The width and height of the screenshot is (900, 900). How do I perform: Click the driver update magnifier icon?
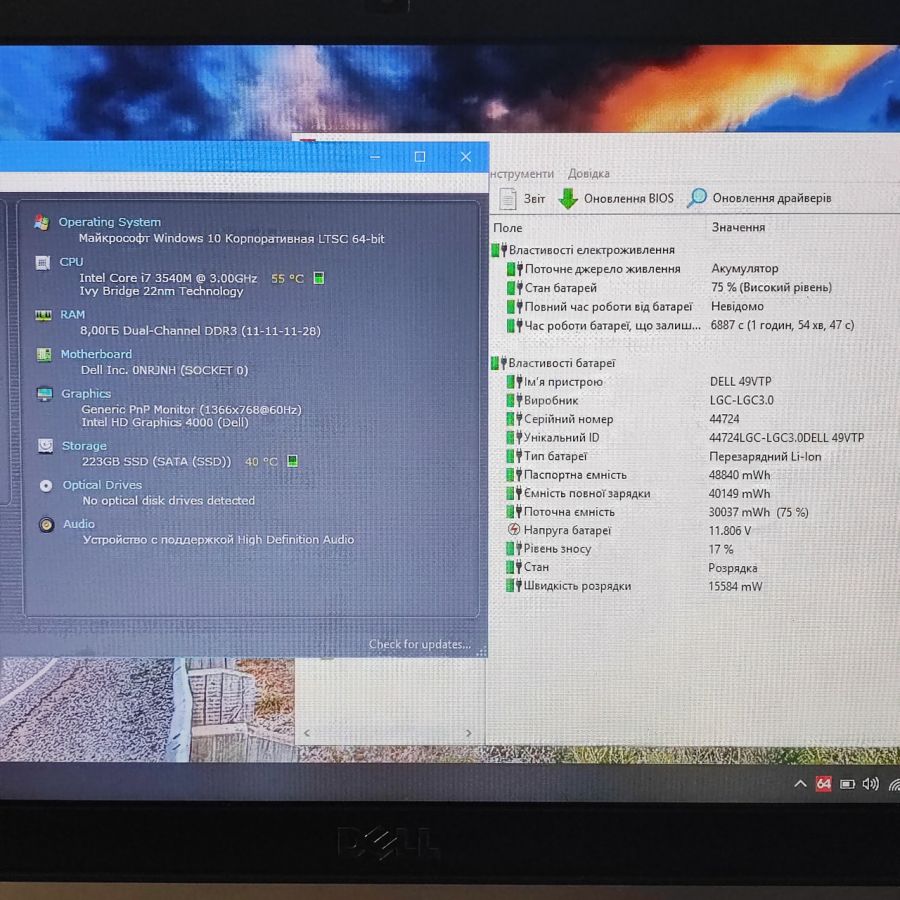tap(697, 198)
